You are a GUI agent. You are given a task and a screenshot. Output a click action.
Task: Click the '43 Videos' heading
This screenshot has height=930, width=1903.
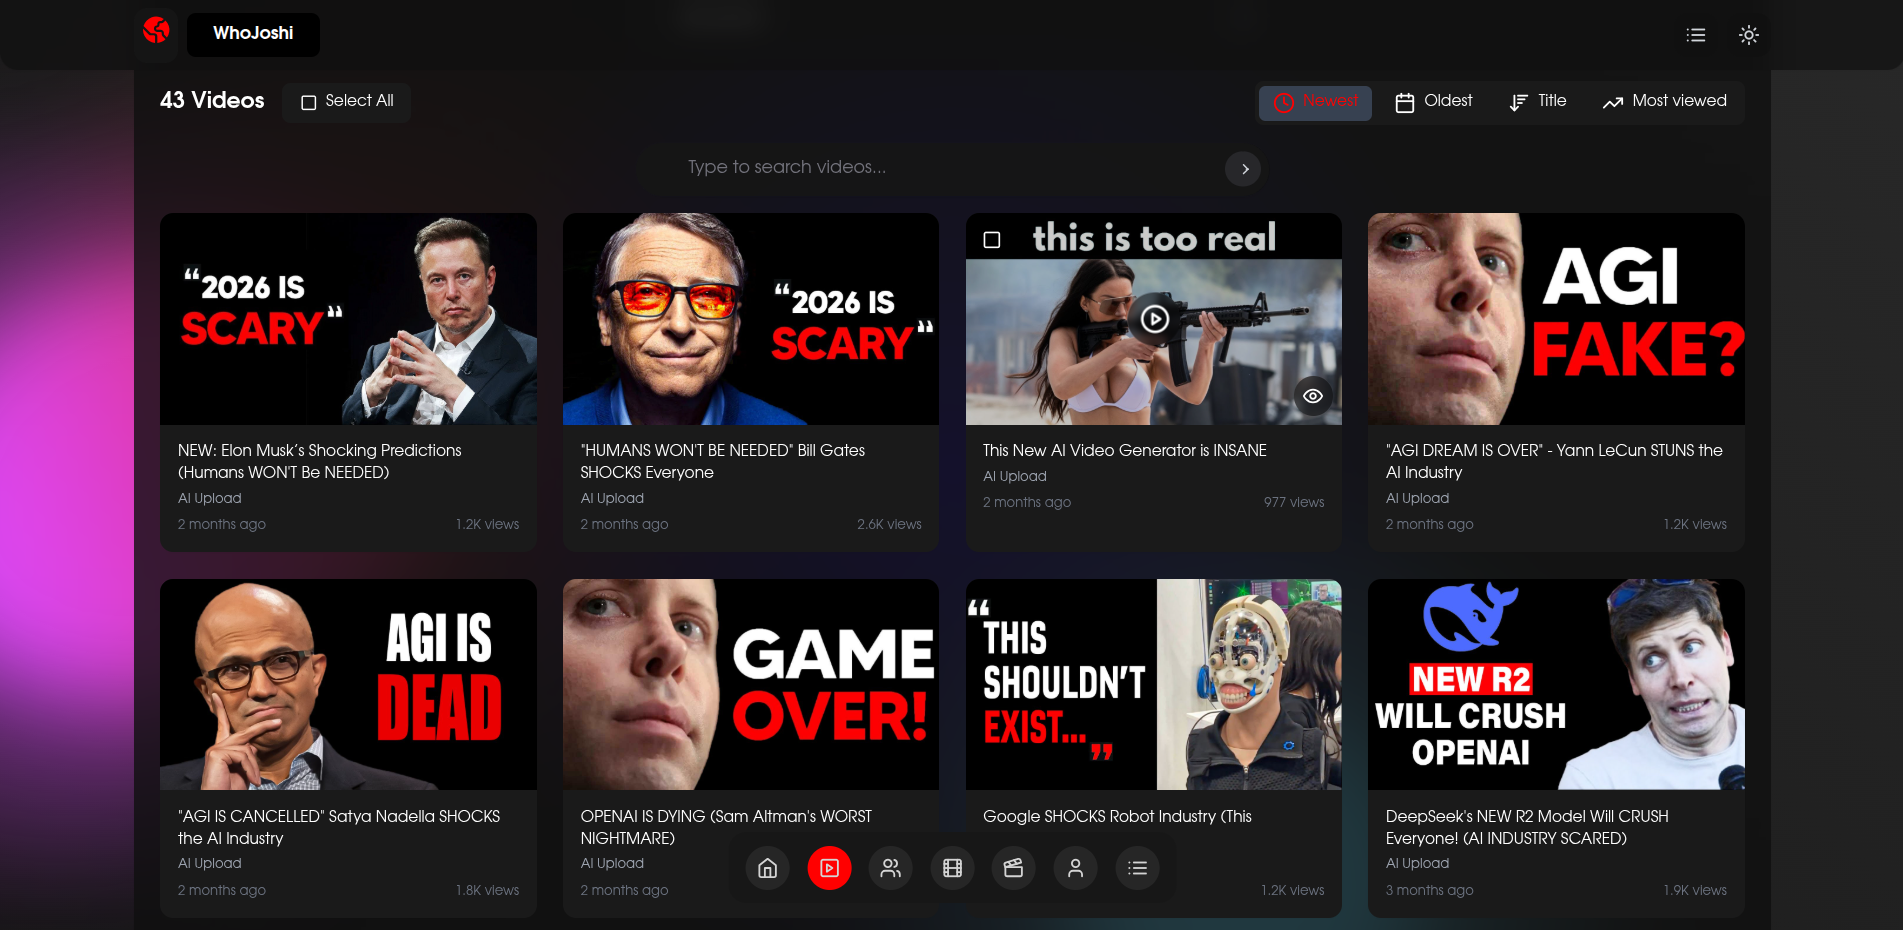tap(212, 101)
